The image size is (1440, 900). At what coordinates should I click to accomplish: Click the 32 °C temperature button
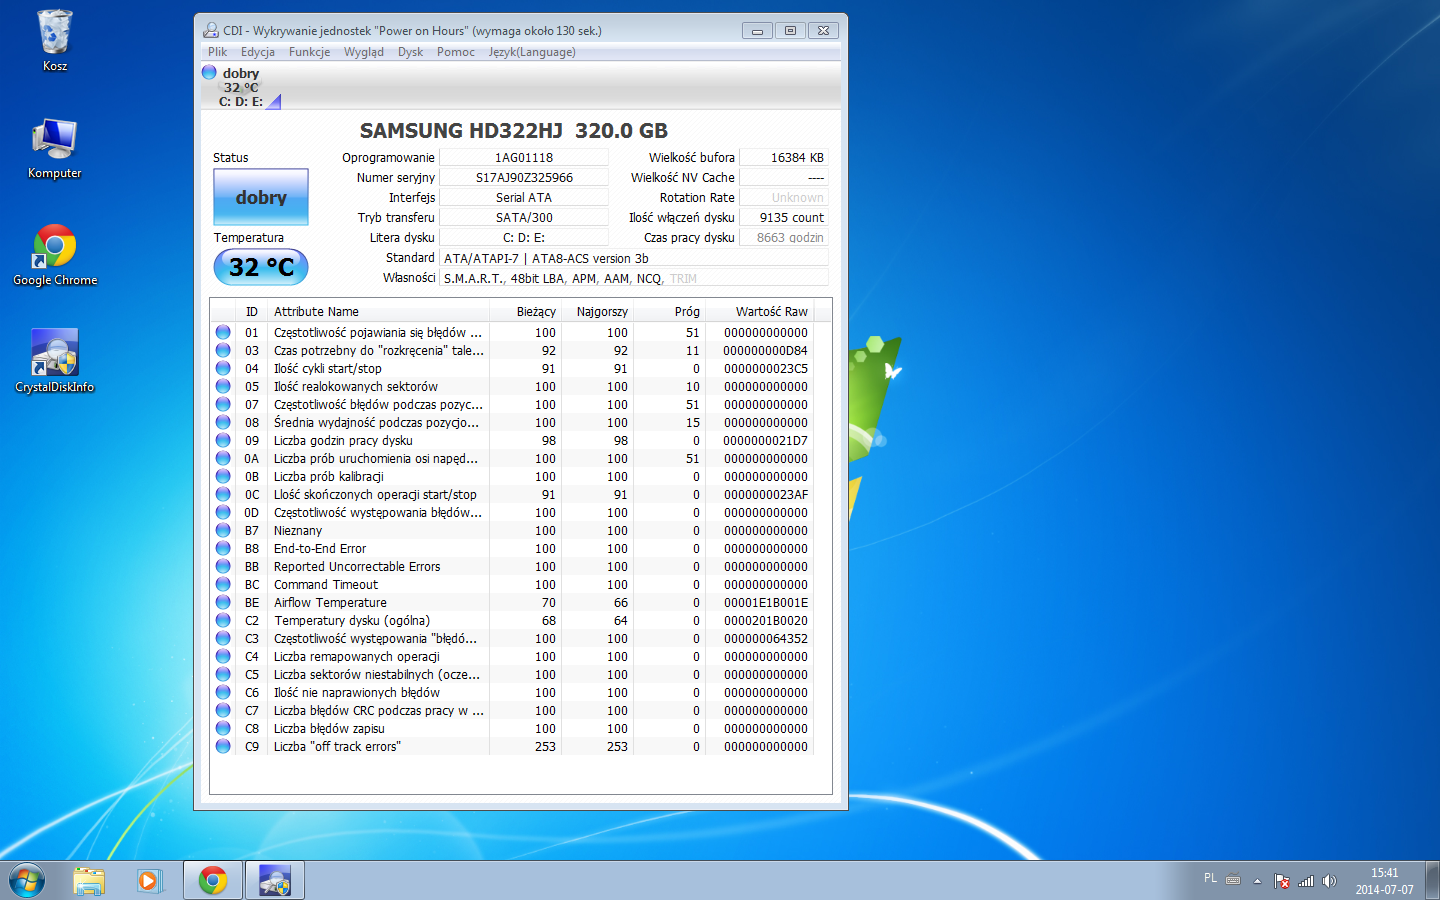(x=261, y=267)
